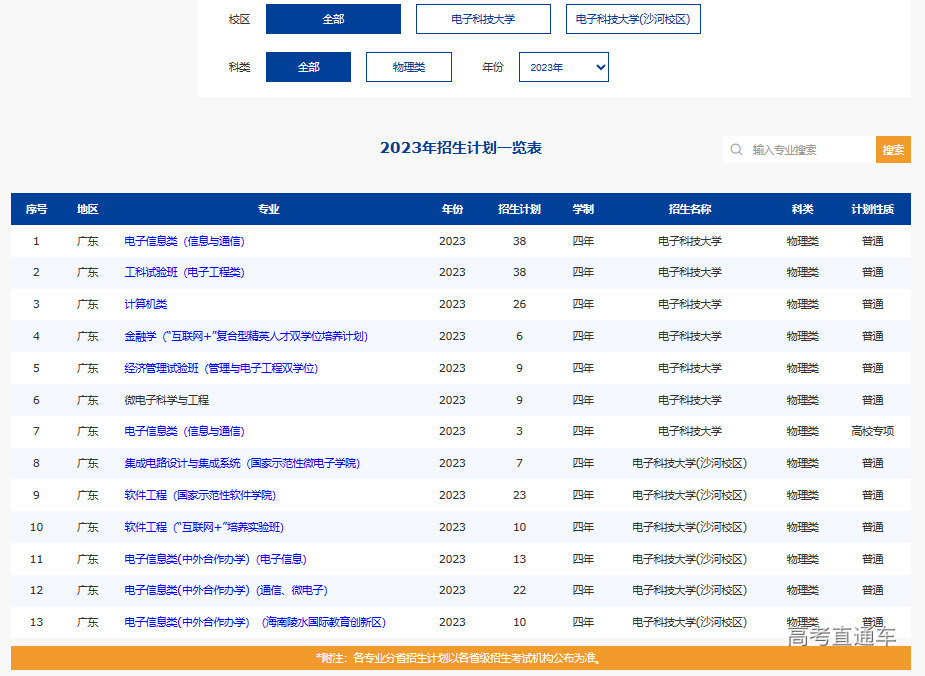Open the 年份 2023年 dropdown

coord(564,67)
